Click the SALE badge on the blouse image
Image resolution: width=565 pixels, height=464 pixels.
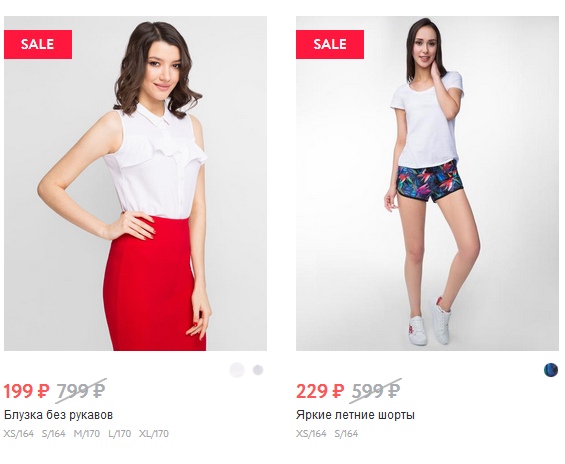coord(38,44)
